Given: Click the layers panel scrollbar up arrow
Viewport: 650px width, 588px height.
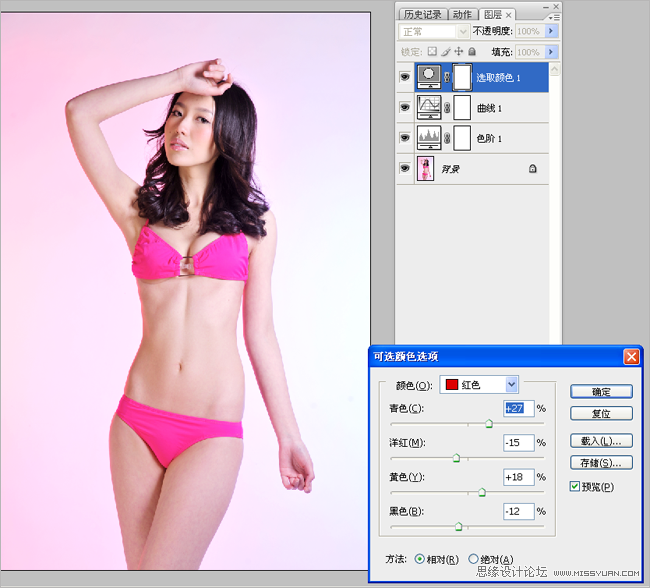Looking at the screenshot, I should coord(555,69).
